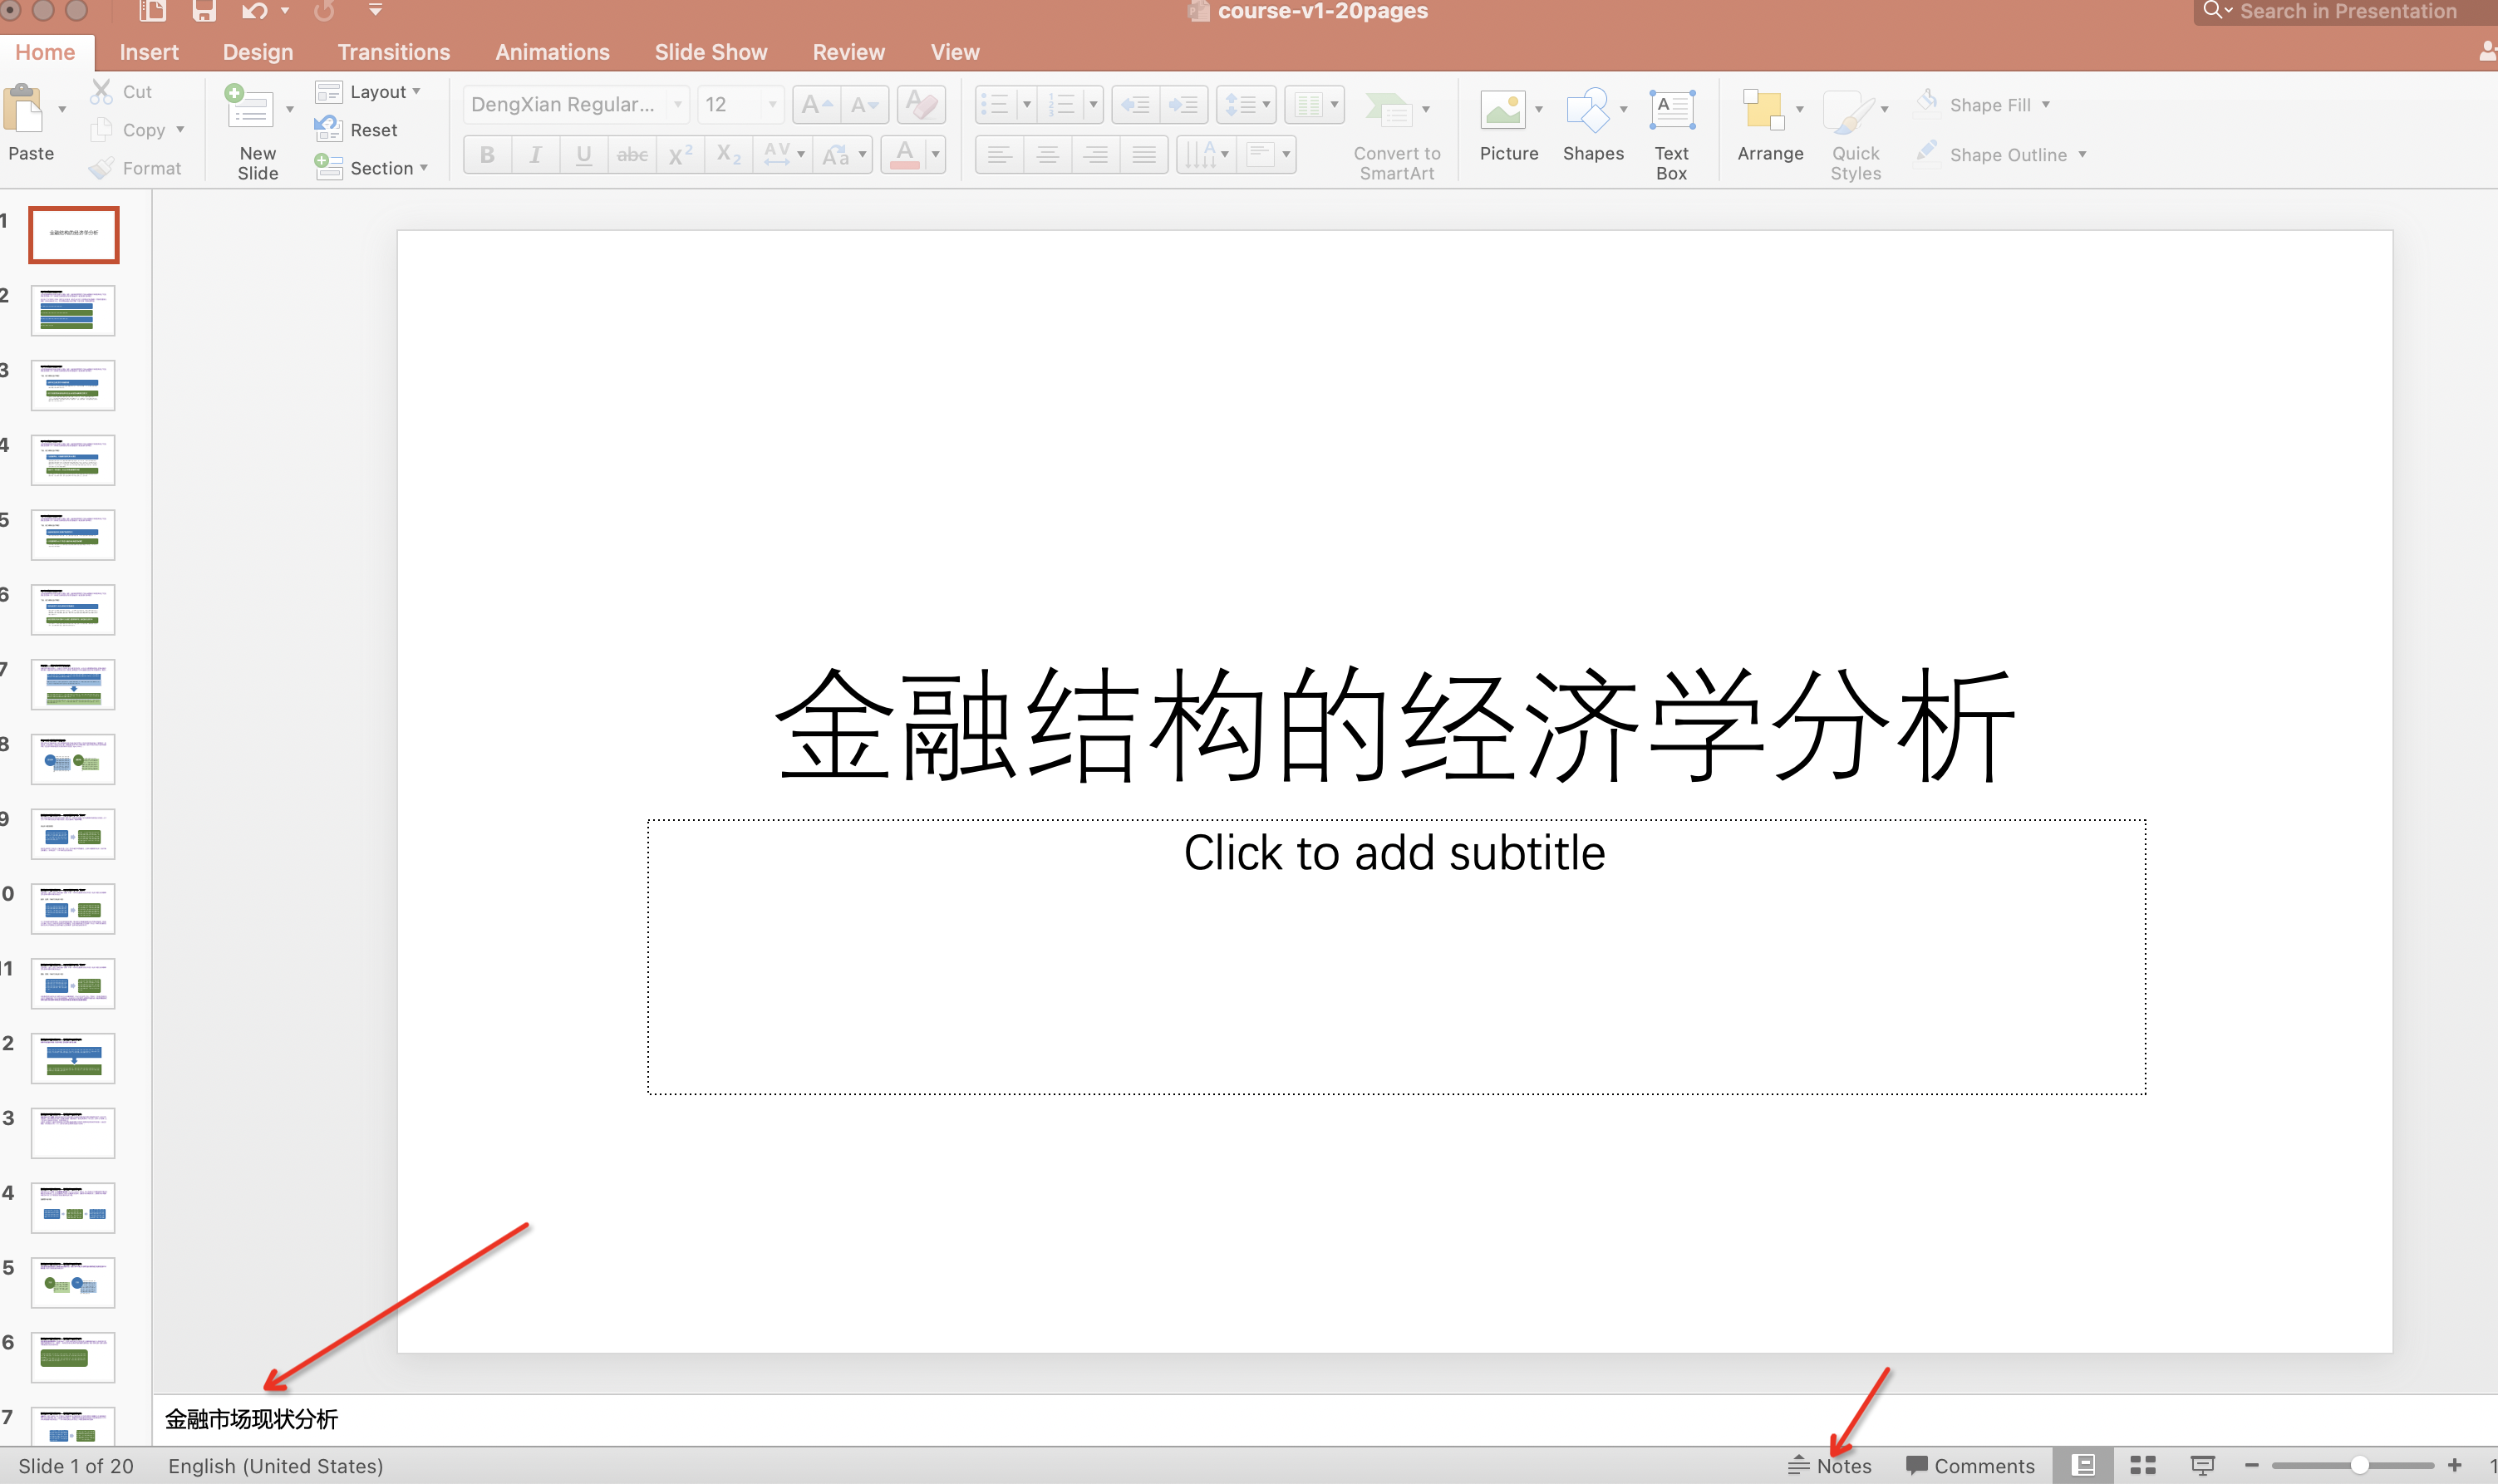Open the Shape Fill dropdown arrow

click(x=2046, y=104)
